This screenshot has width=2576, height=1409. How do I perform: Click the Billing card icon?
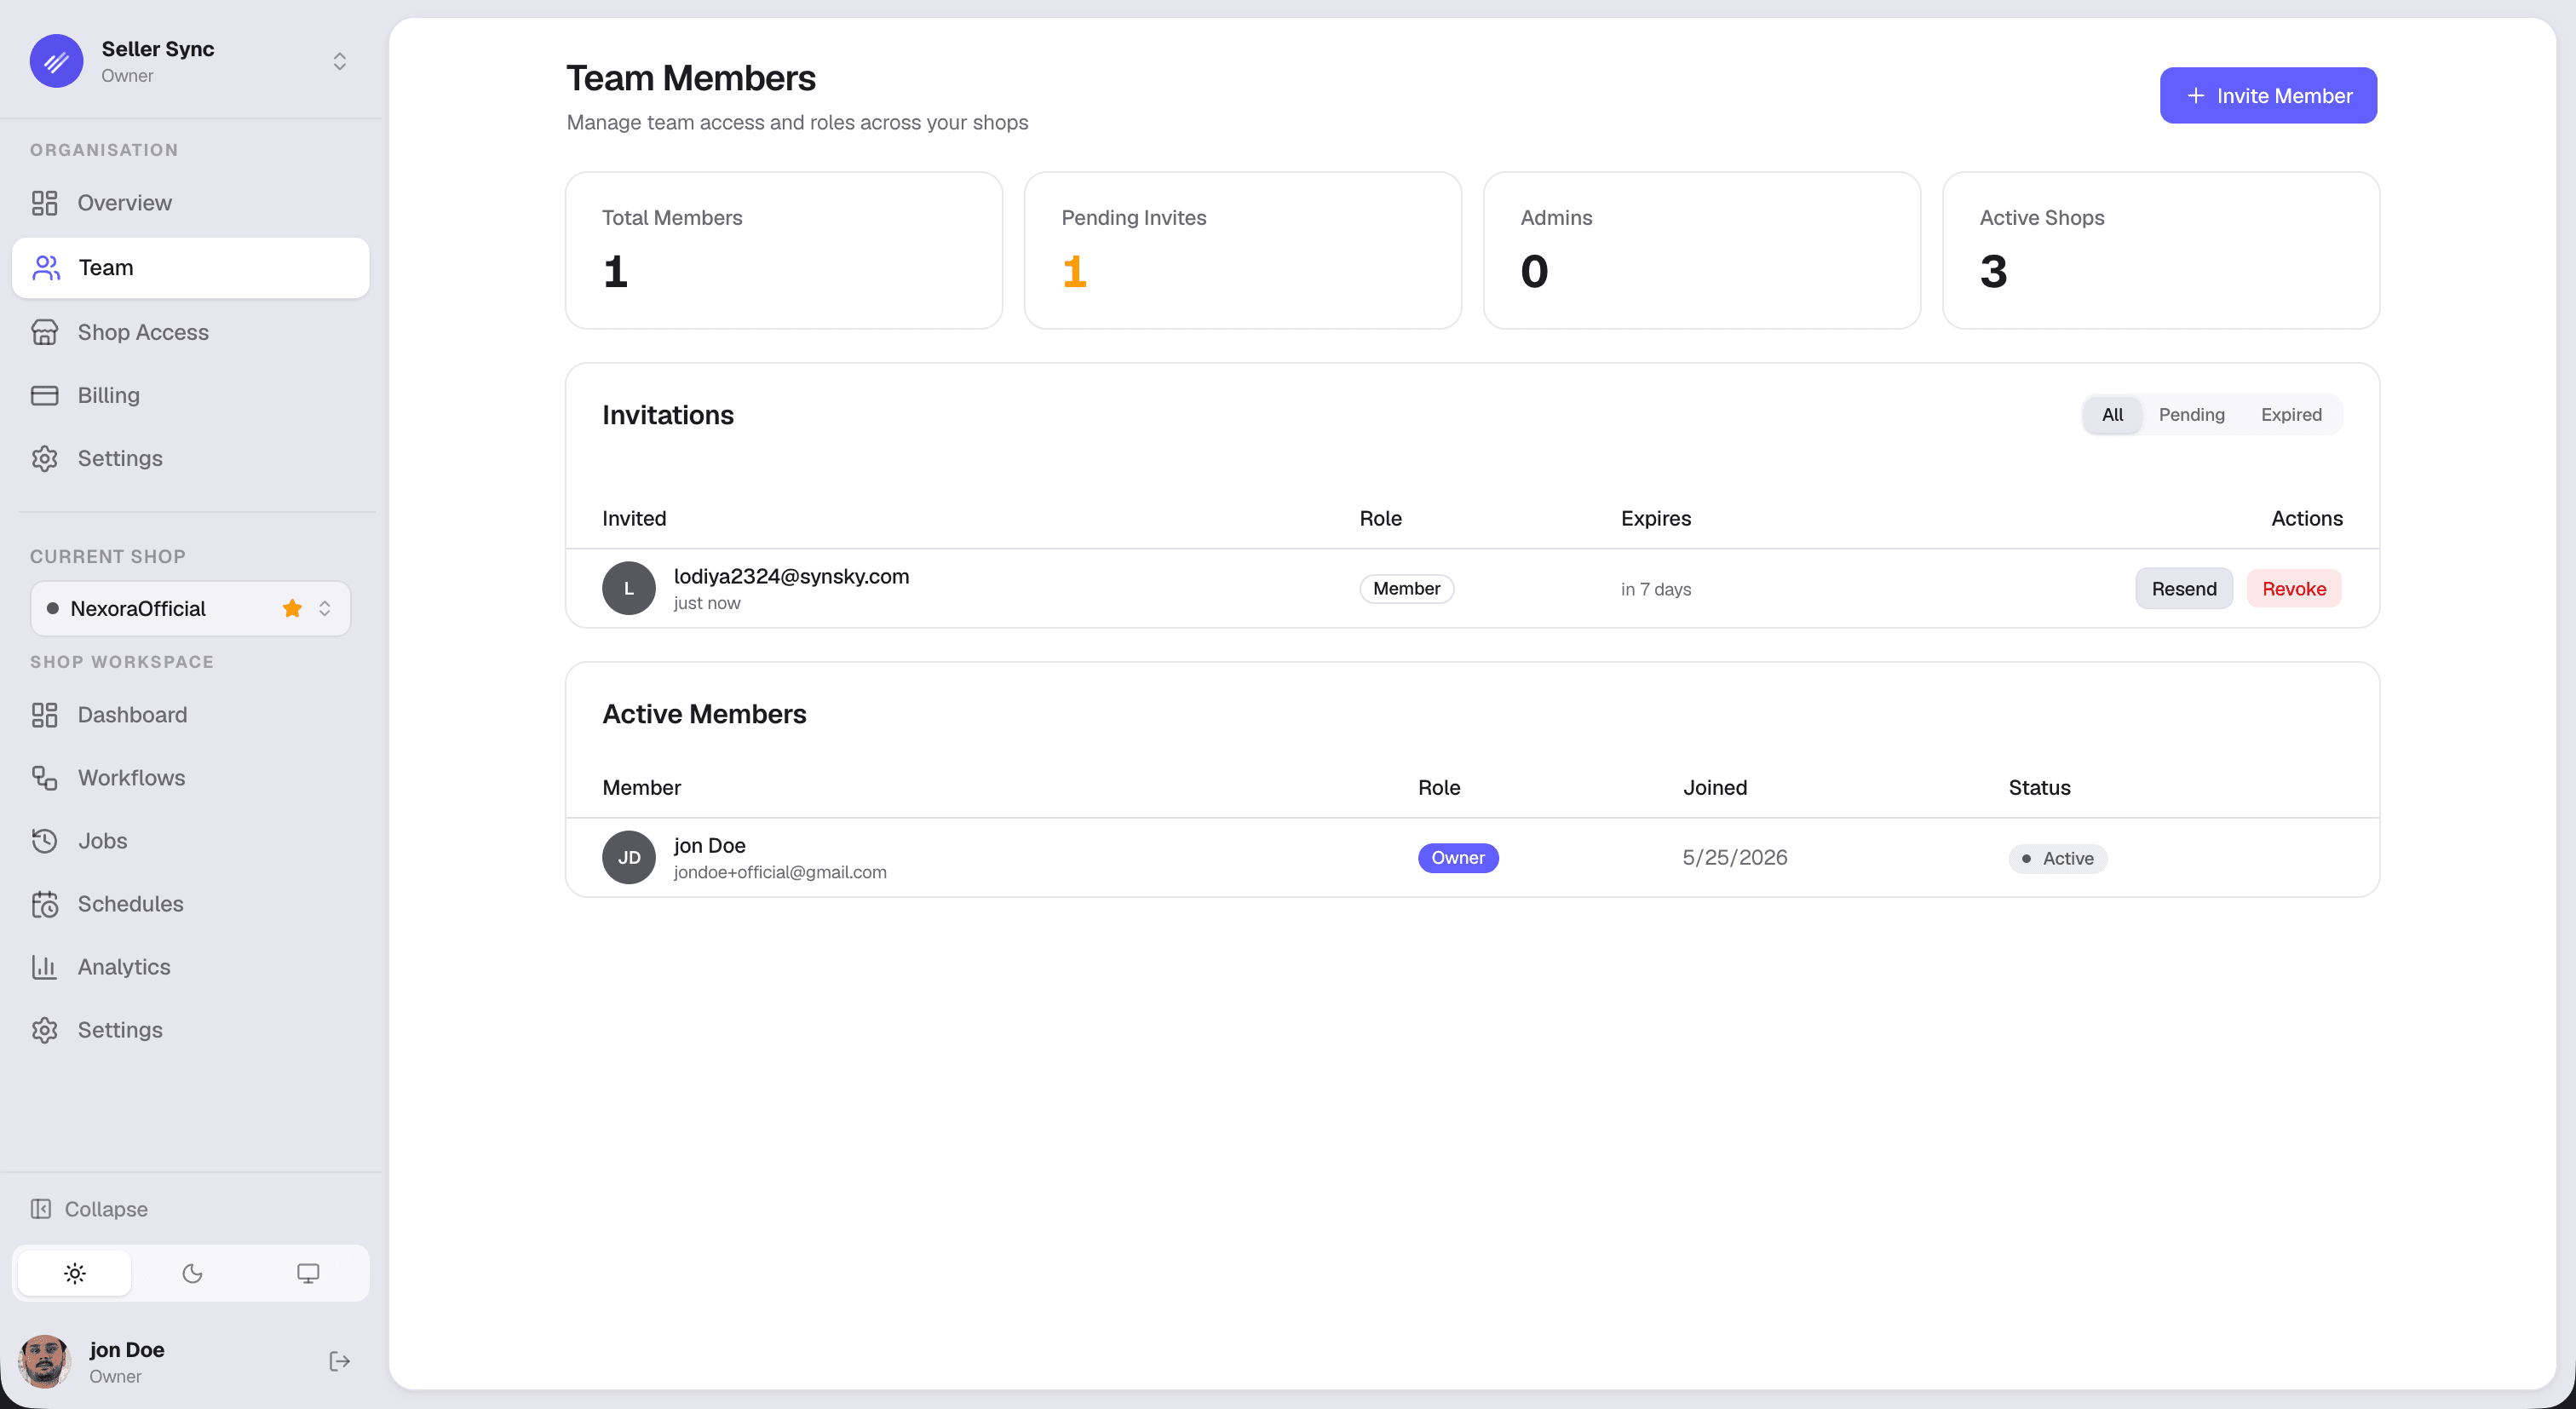click(x=44, y=395)
